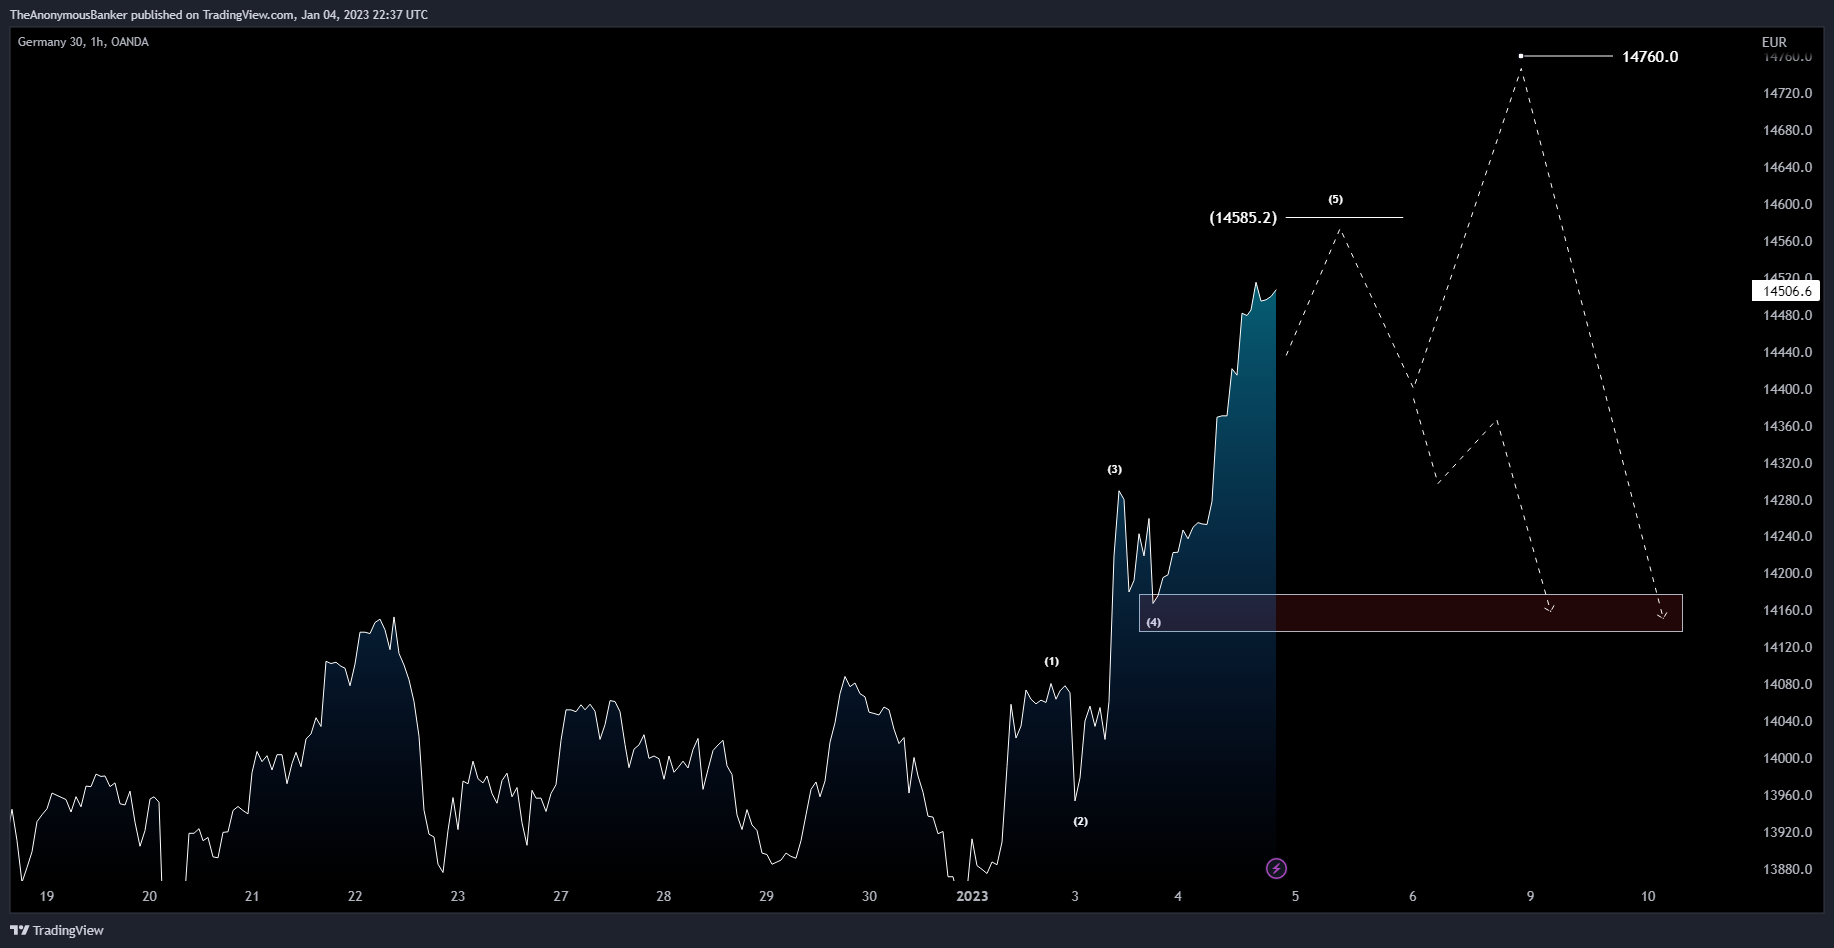This screenshot has width=1834, height=948.
Task: Click the TheAnonymousBanker publisher header text
Action: click(x=219, y=14)
